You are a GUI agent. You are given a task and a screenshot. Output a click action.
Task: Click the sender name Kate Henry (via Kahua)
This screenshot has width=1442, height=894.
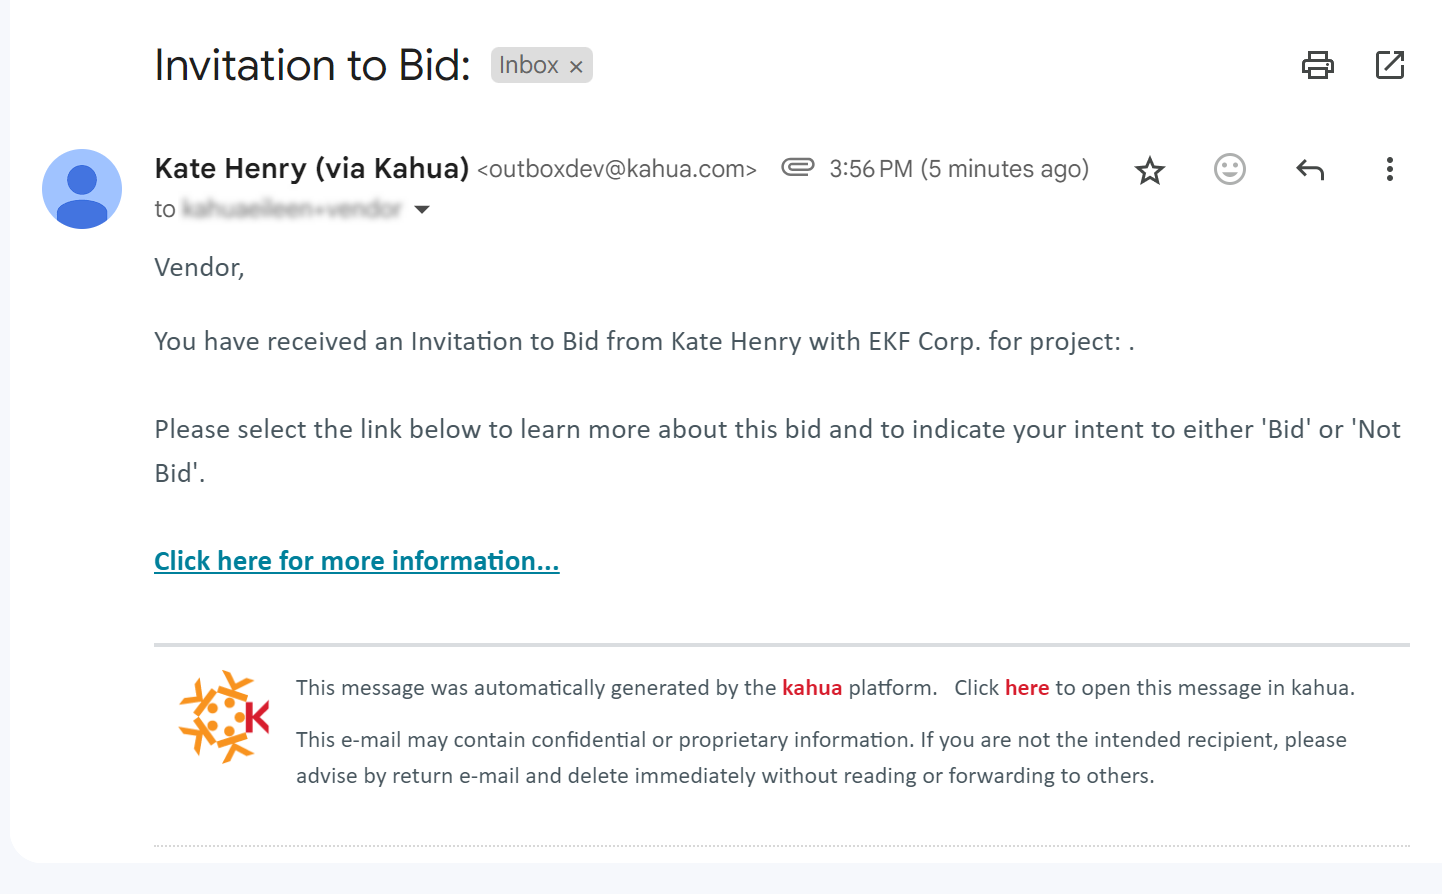311,168
